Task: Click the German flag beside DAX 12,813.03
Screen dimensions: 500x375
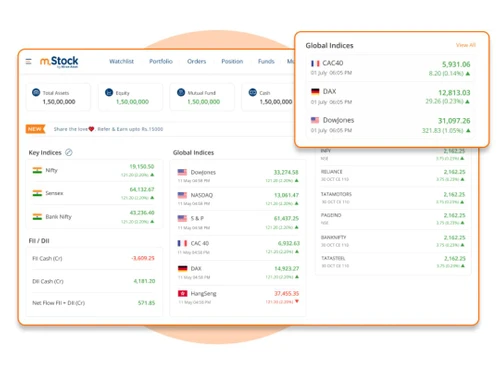Action: point(315,91)
